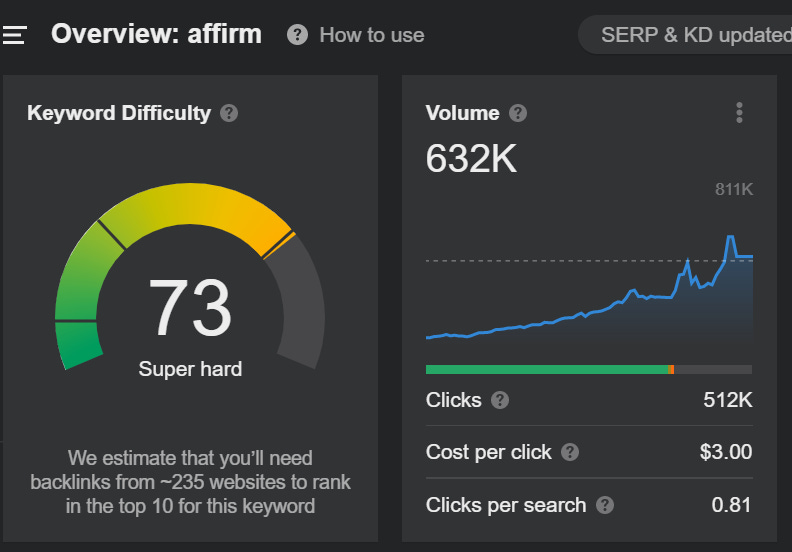
Task: Click the Clicks per search label
Action: pyautogui.click(x=506, y=505)
